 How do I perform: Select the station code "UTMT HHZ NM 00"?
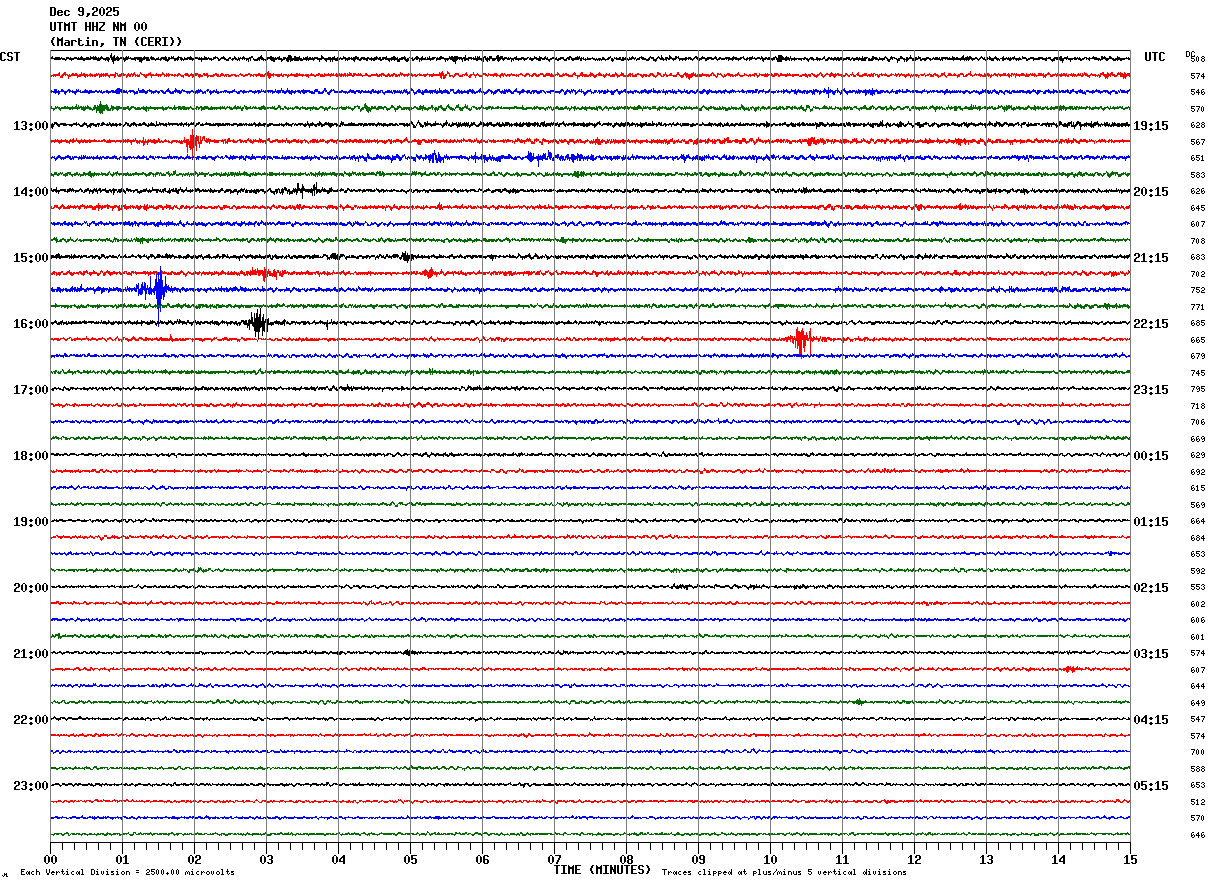pyautogui.click(x=98, y=27)
